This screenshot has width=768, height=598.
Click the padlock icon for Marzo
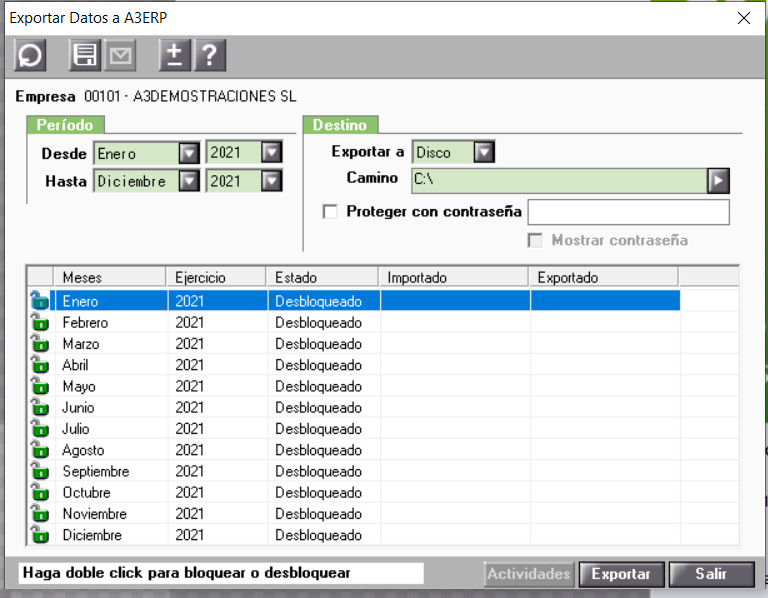(40, 343)
